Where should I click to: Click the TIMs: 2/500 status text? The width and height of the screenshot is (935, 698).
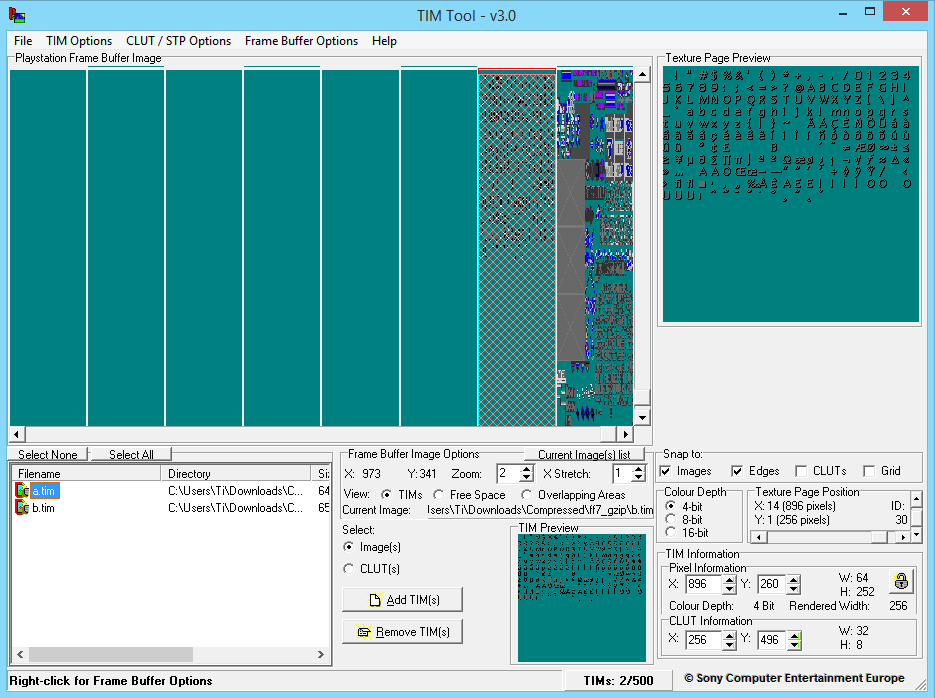(618, 681)
